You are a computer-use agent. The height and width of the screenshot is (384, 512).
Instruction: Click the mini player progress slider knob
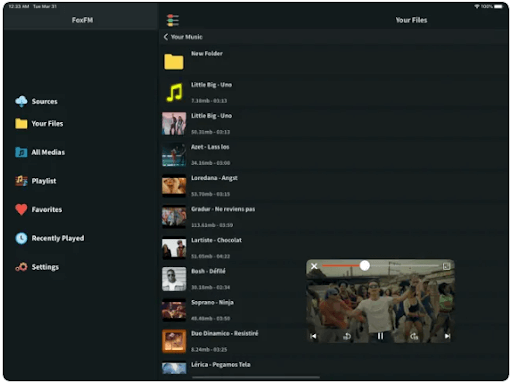365,266
